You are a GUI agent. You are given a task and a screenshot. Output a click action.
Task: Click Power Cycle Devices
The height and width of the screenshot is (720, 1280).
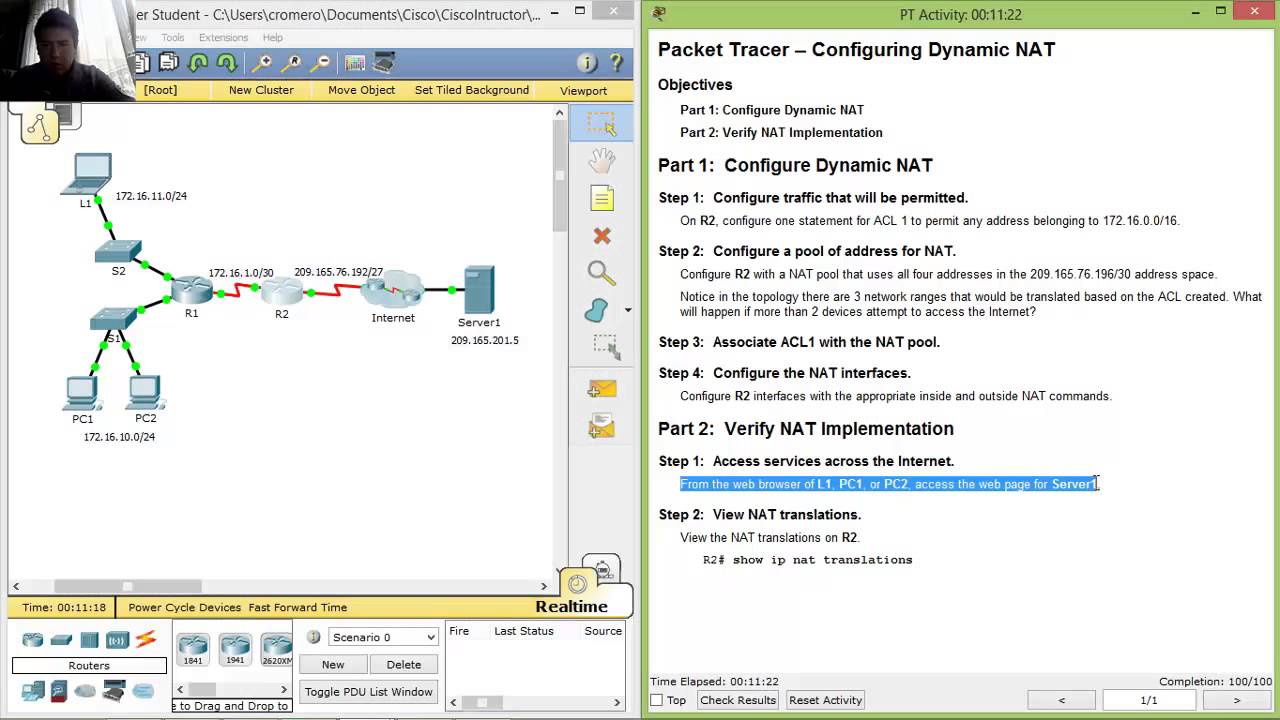185,607
